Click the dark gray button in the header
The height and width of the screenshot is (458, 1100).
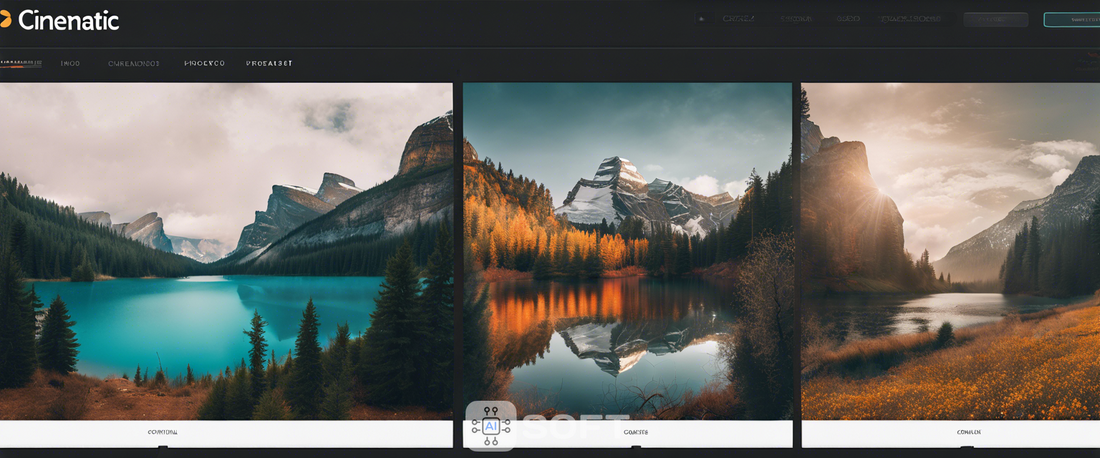pos(995,19)
